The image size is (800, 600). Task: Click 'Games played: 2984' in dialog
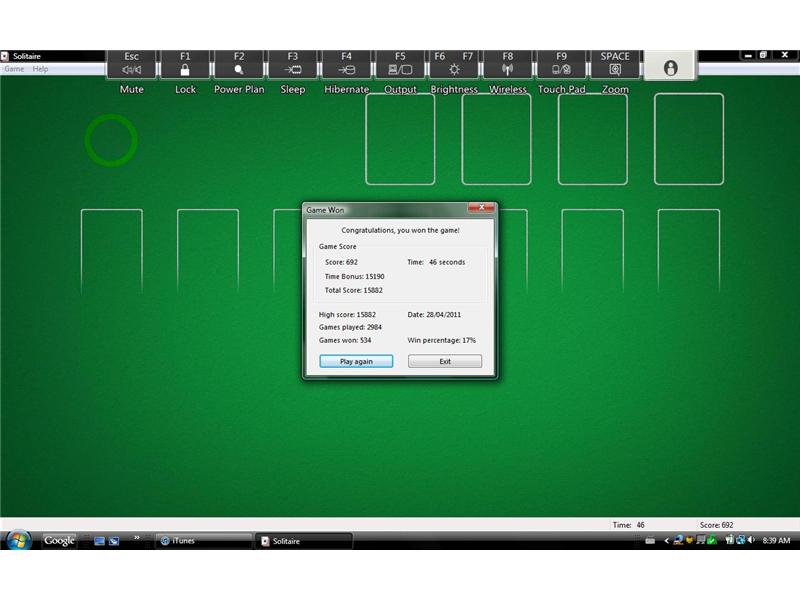[x=350, y=327]
